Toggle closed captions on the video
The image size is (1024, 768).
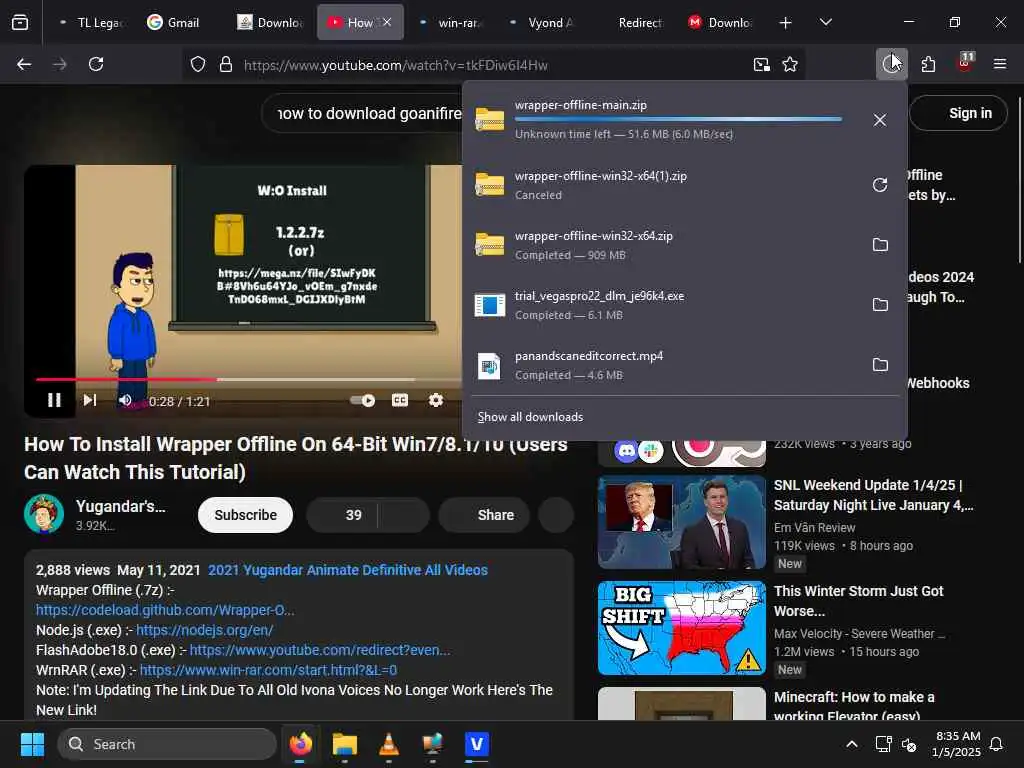400,400
